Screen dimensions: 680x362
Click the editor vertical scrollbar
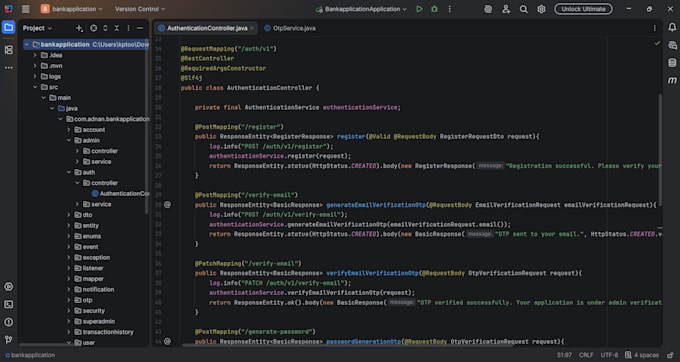pos(660,150)
